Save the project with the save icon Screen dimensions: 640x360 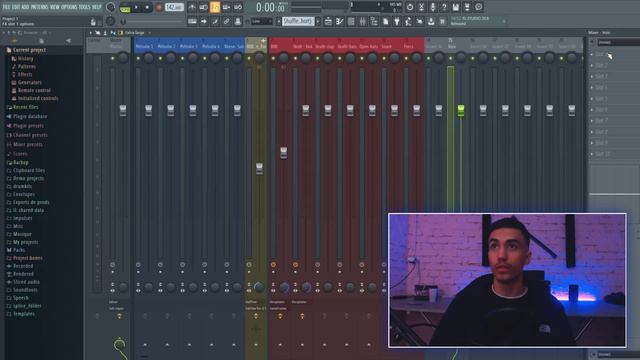[456, 7]
